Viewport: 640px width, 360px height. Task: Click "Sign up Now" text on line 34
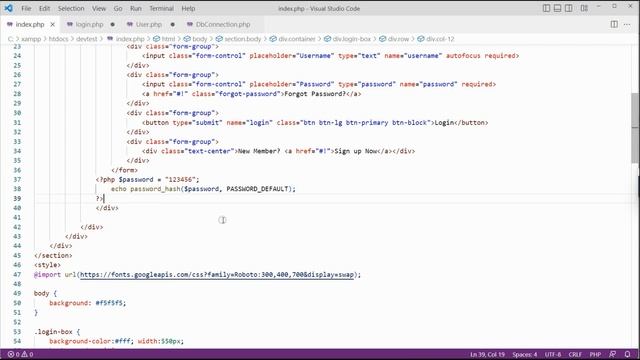coord(356,151)
